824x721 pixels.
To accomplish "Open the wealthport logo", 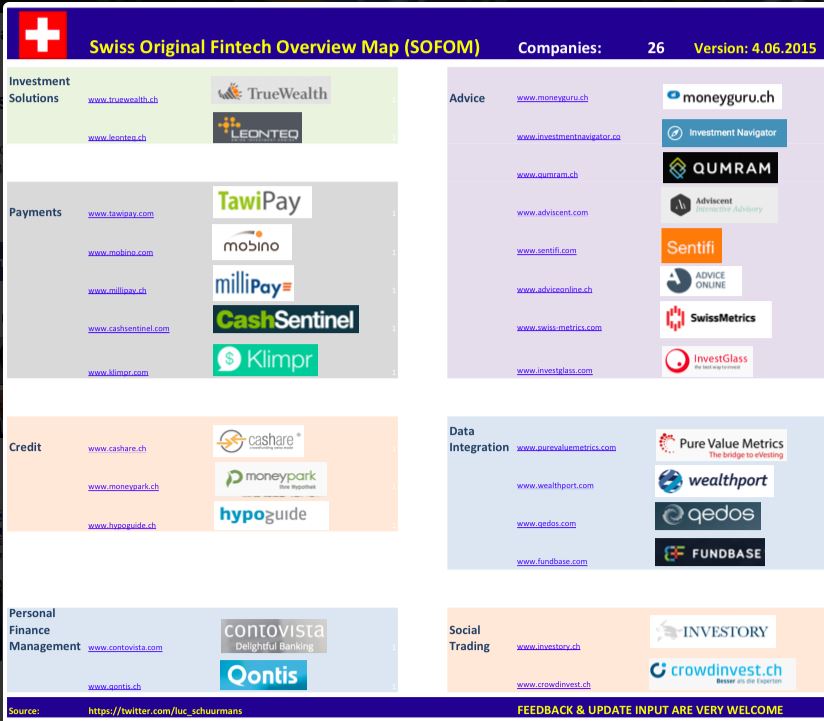I will [714, 481].
